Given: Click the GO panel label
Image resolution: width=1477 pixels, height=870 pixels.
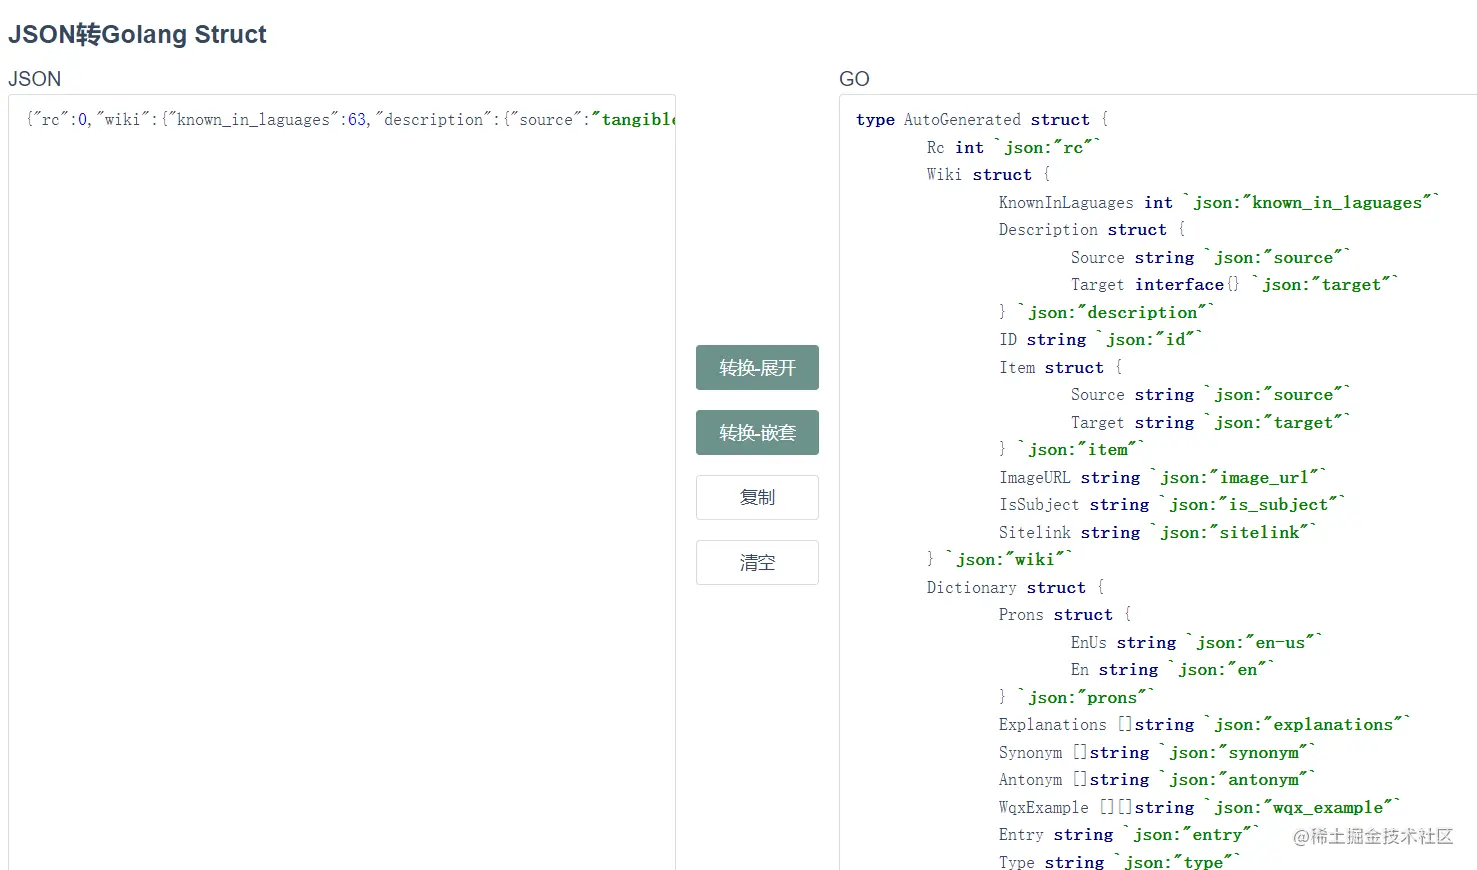Looking at the screenshot, I should coord(854,78).
